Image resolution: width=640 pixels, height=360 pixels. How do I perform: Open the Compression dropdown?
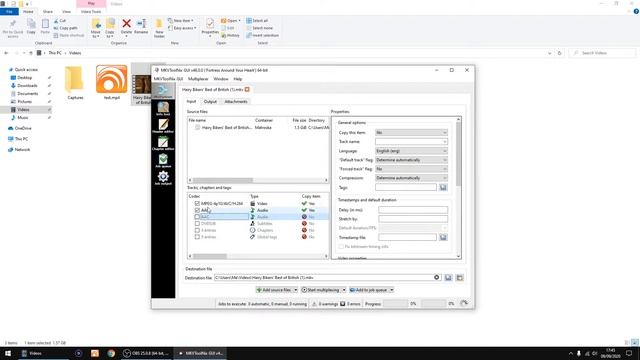[x=411, y=178]
